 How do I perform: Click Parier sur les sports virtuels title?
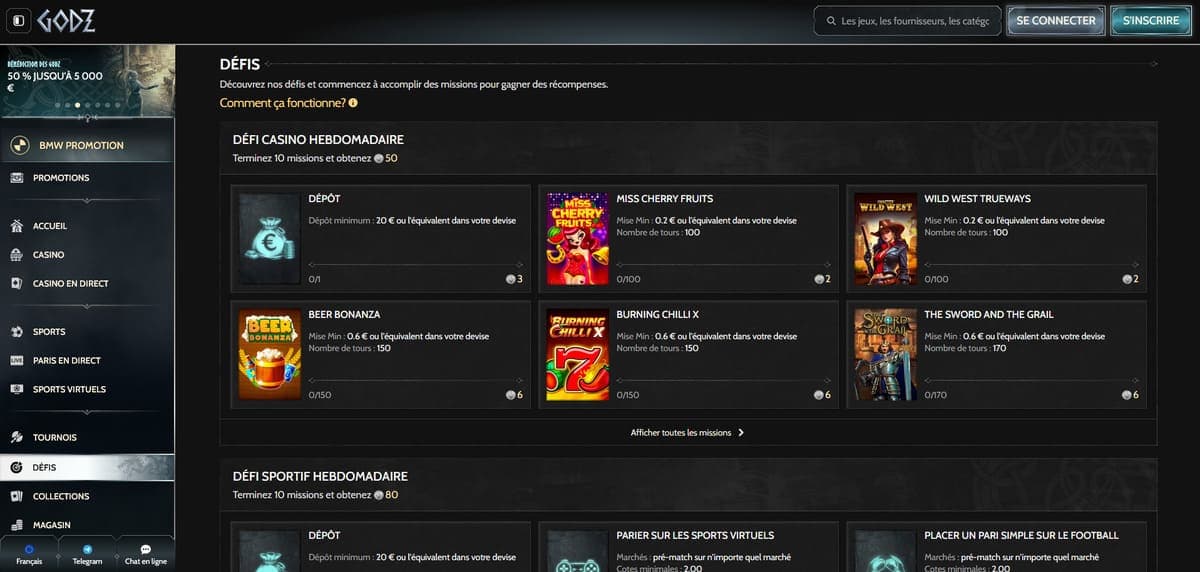click(x=695, y=535)
